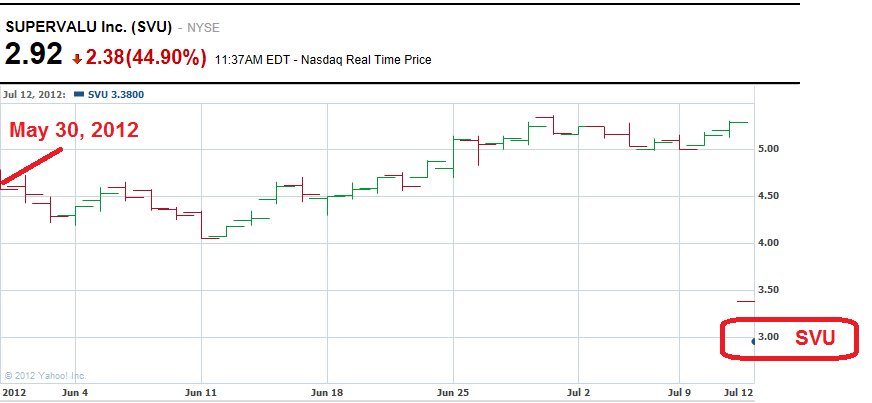Click the 2012 year axis label
Screen dimensions: 872x403
tap(13, 392)
